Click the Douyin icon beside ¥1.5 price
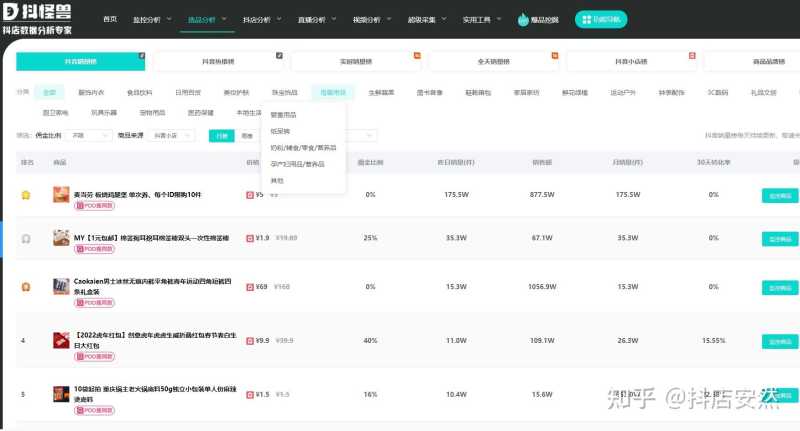This screenshot has width=800, height=431. coord(250,395)
